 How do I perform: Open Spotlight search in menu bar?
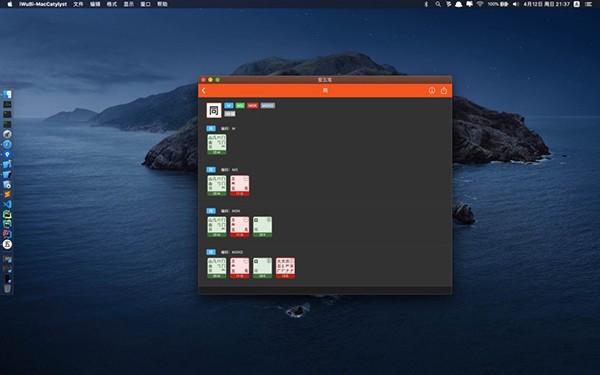[x=438, y=4]
